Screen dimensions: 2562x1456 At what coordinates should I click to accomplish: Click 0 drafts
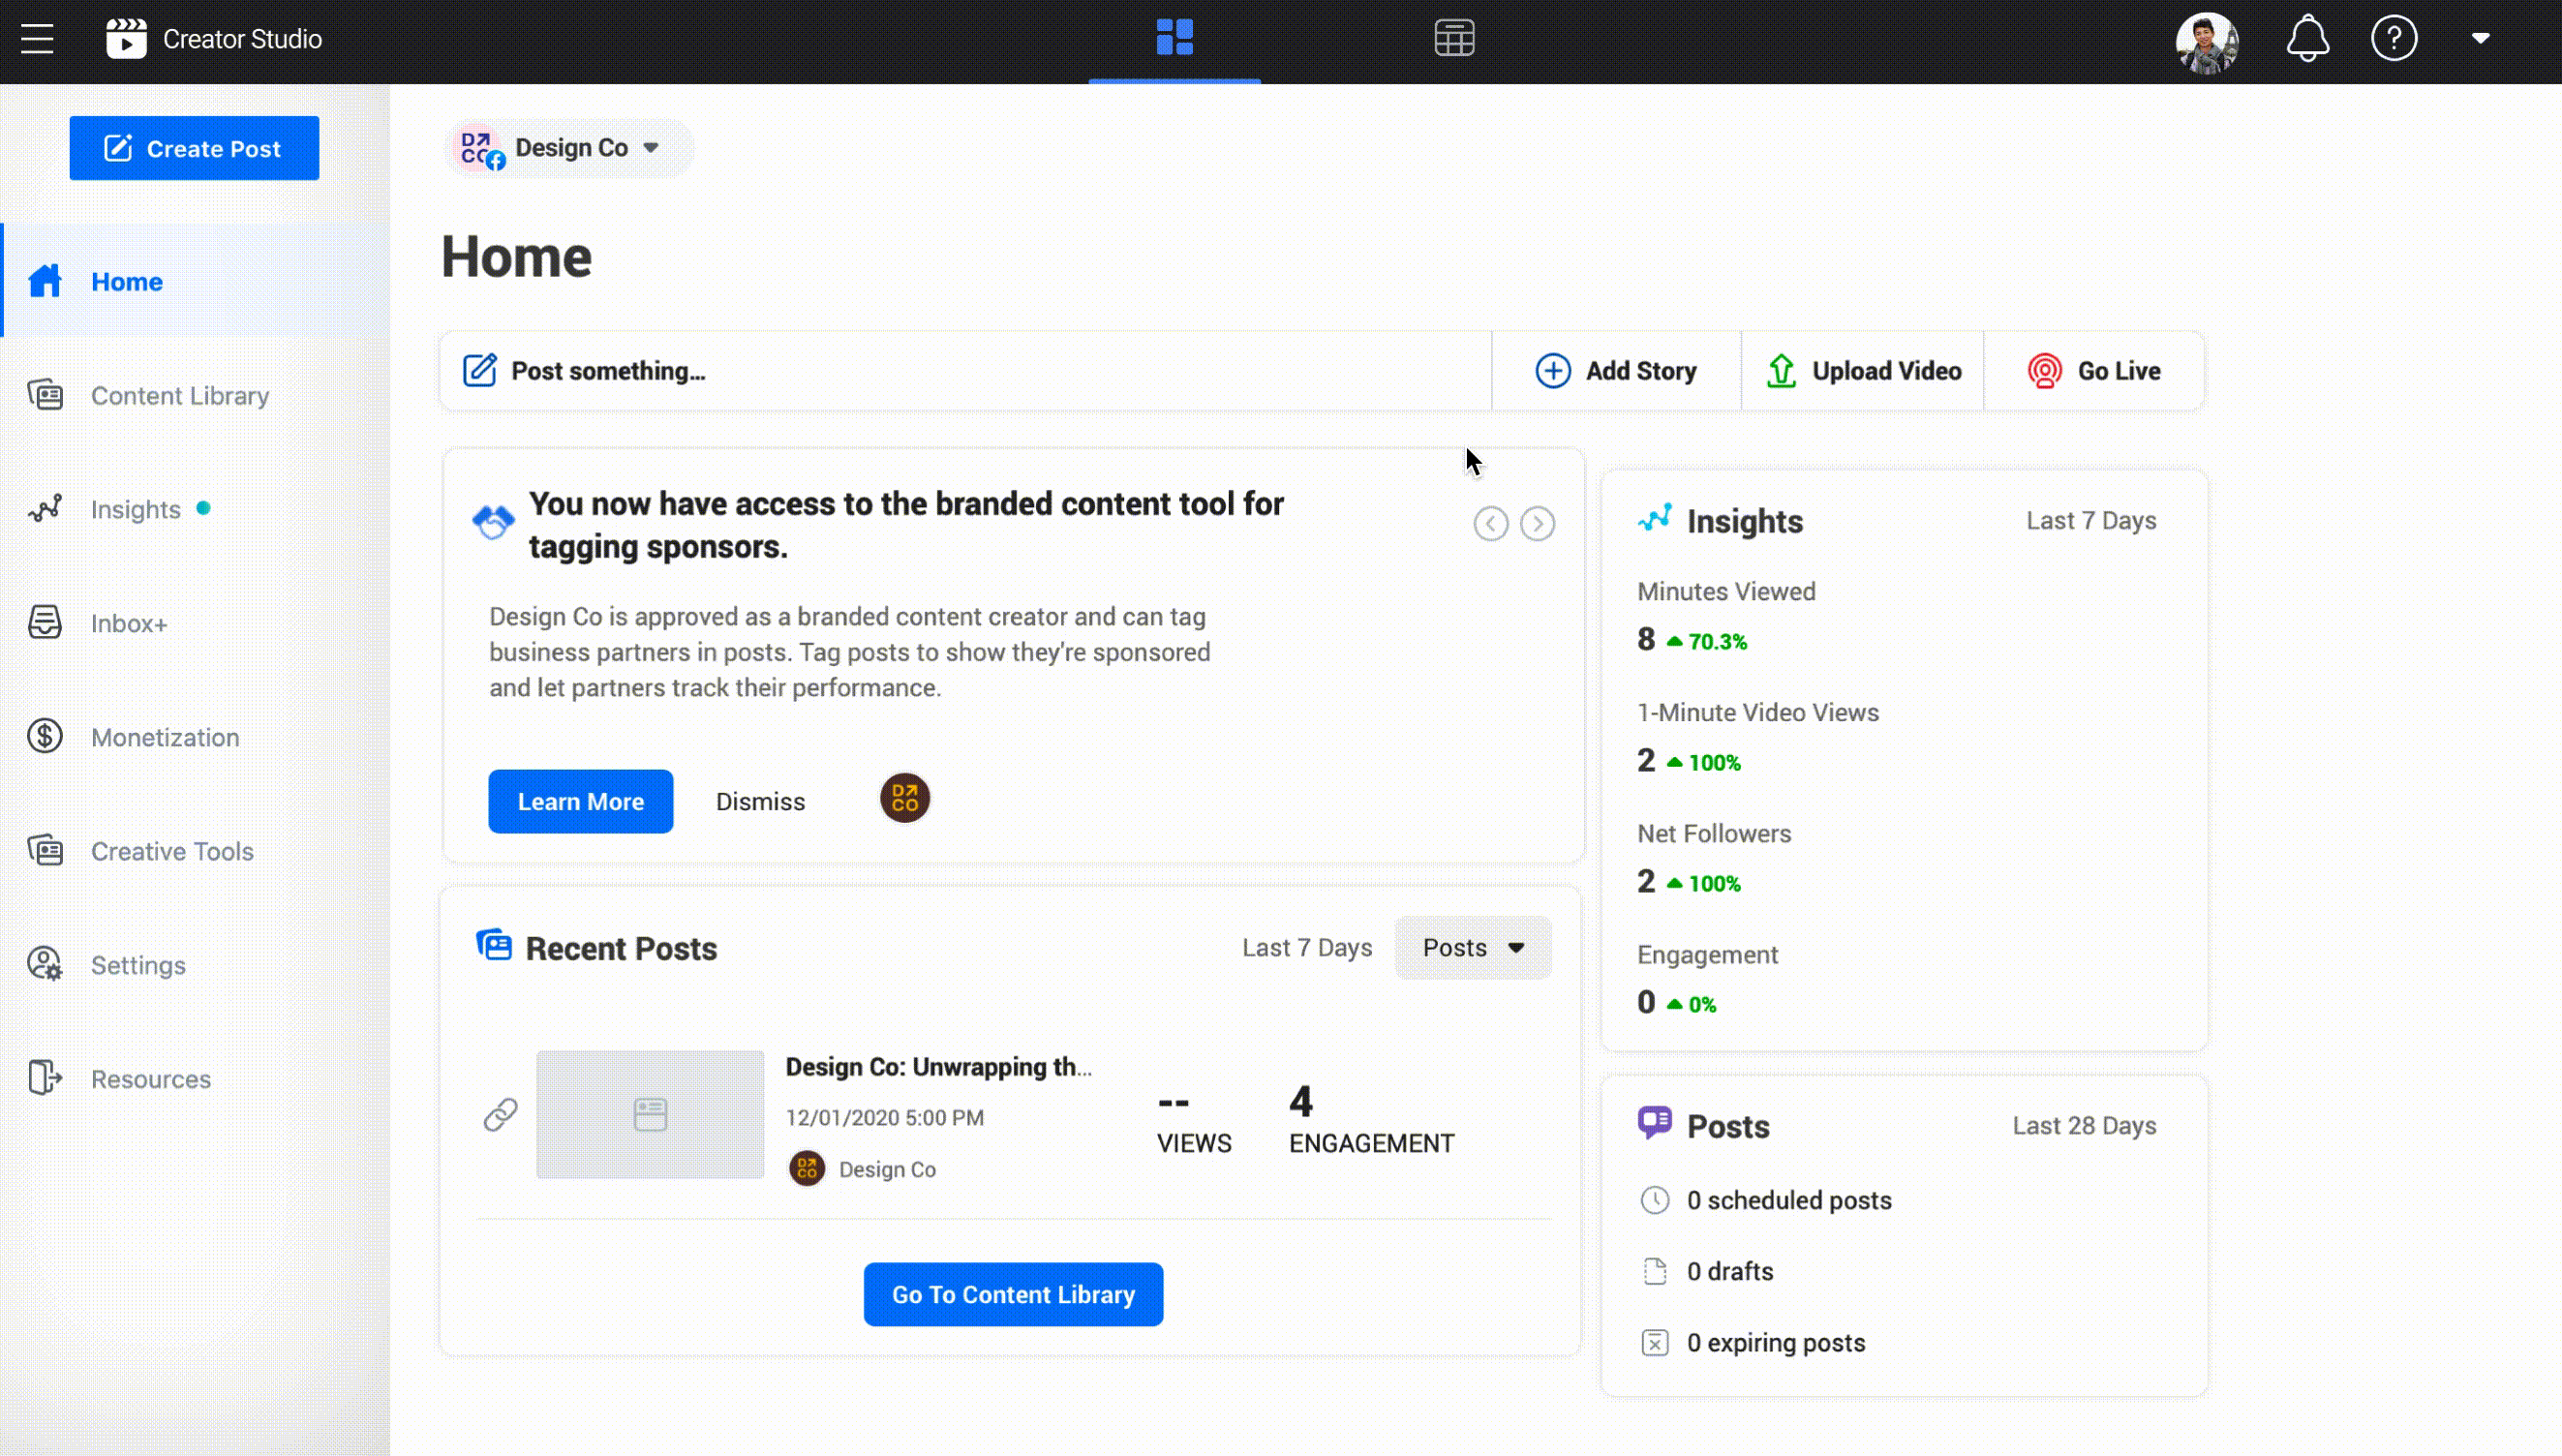1730,1272
